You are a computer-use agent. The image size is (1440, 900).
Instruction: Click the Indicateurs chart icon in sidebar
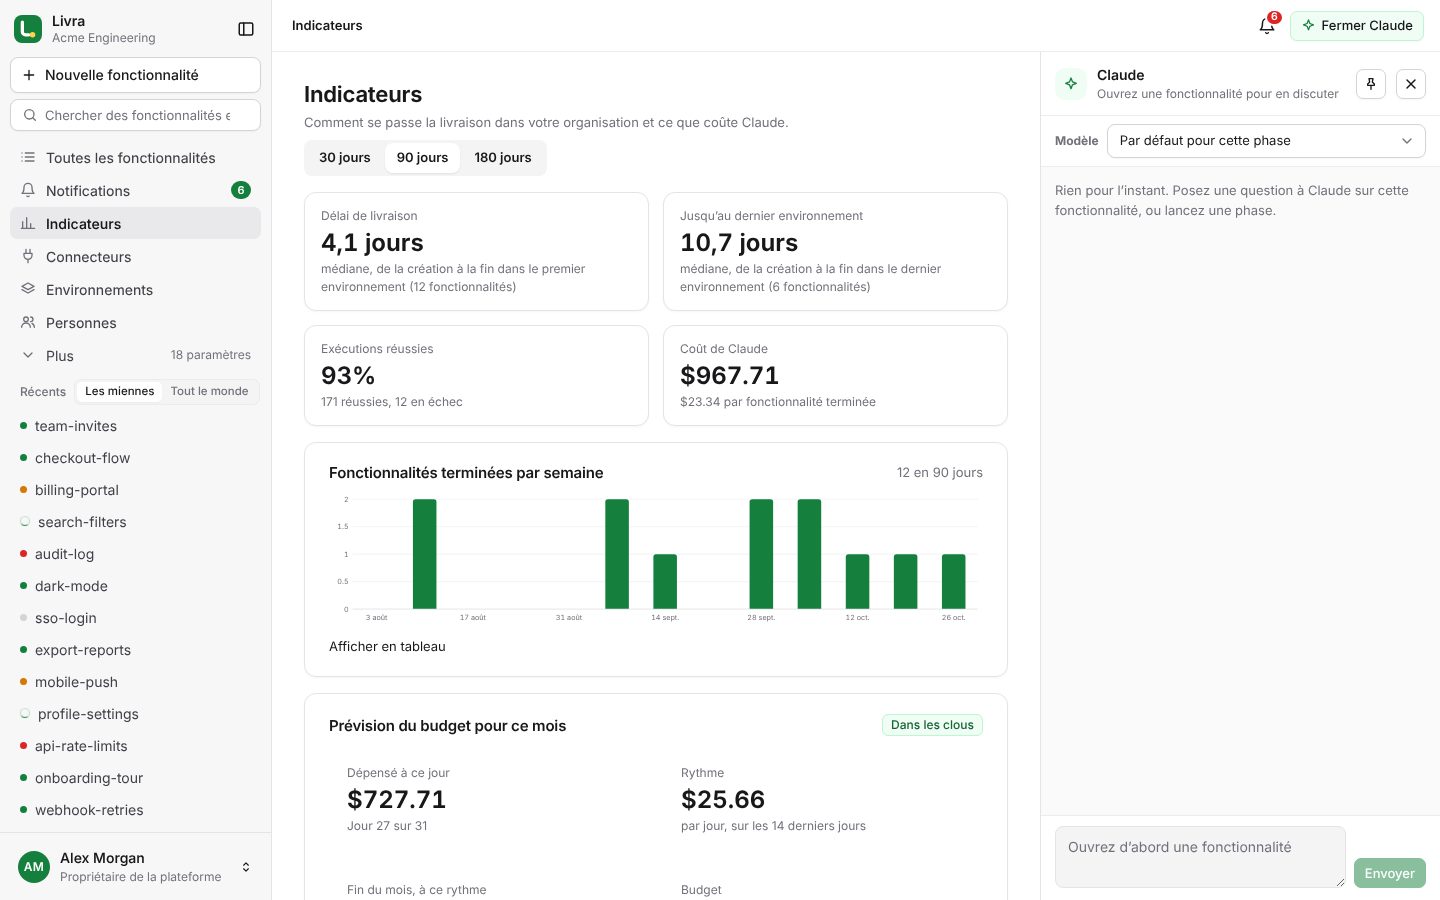pos(28,224)
